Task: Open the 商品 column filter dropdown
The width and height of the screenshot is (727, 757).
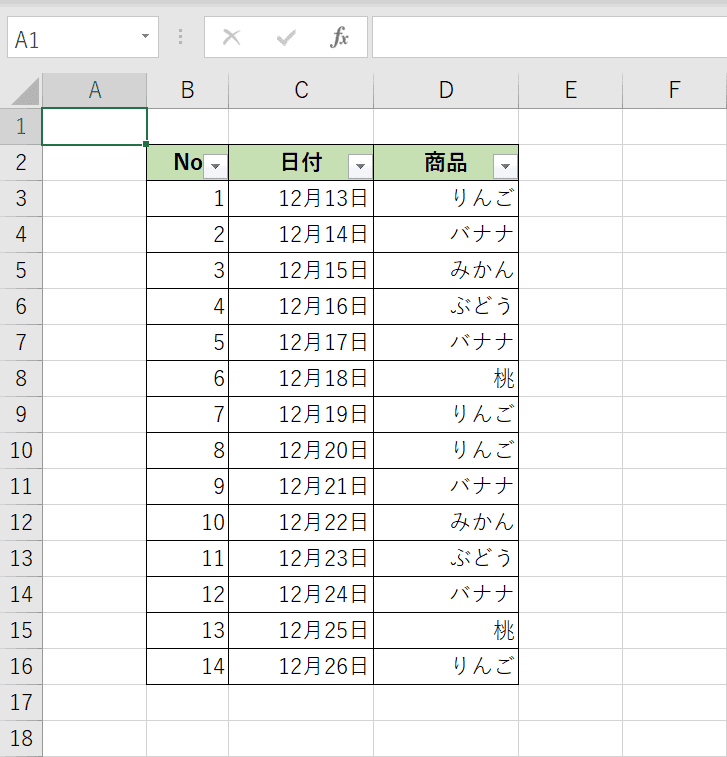Action: click(x=505, y=166)
